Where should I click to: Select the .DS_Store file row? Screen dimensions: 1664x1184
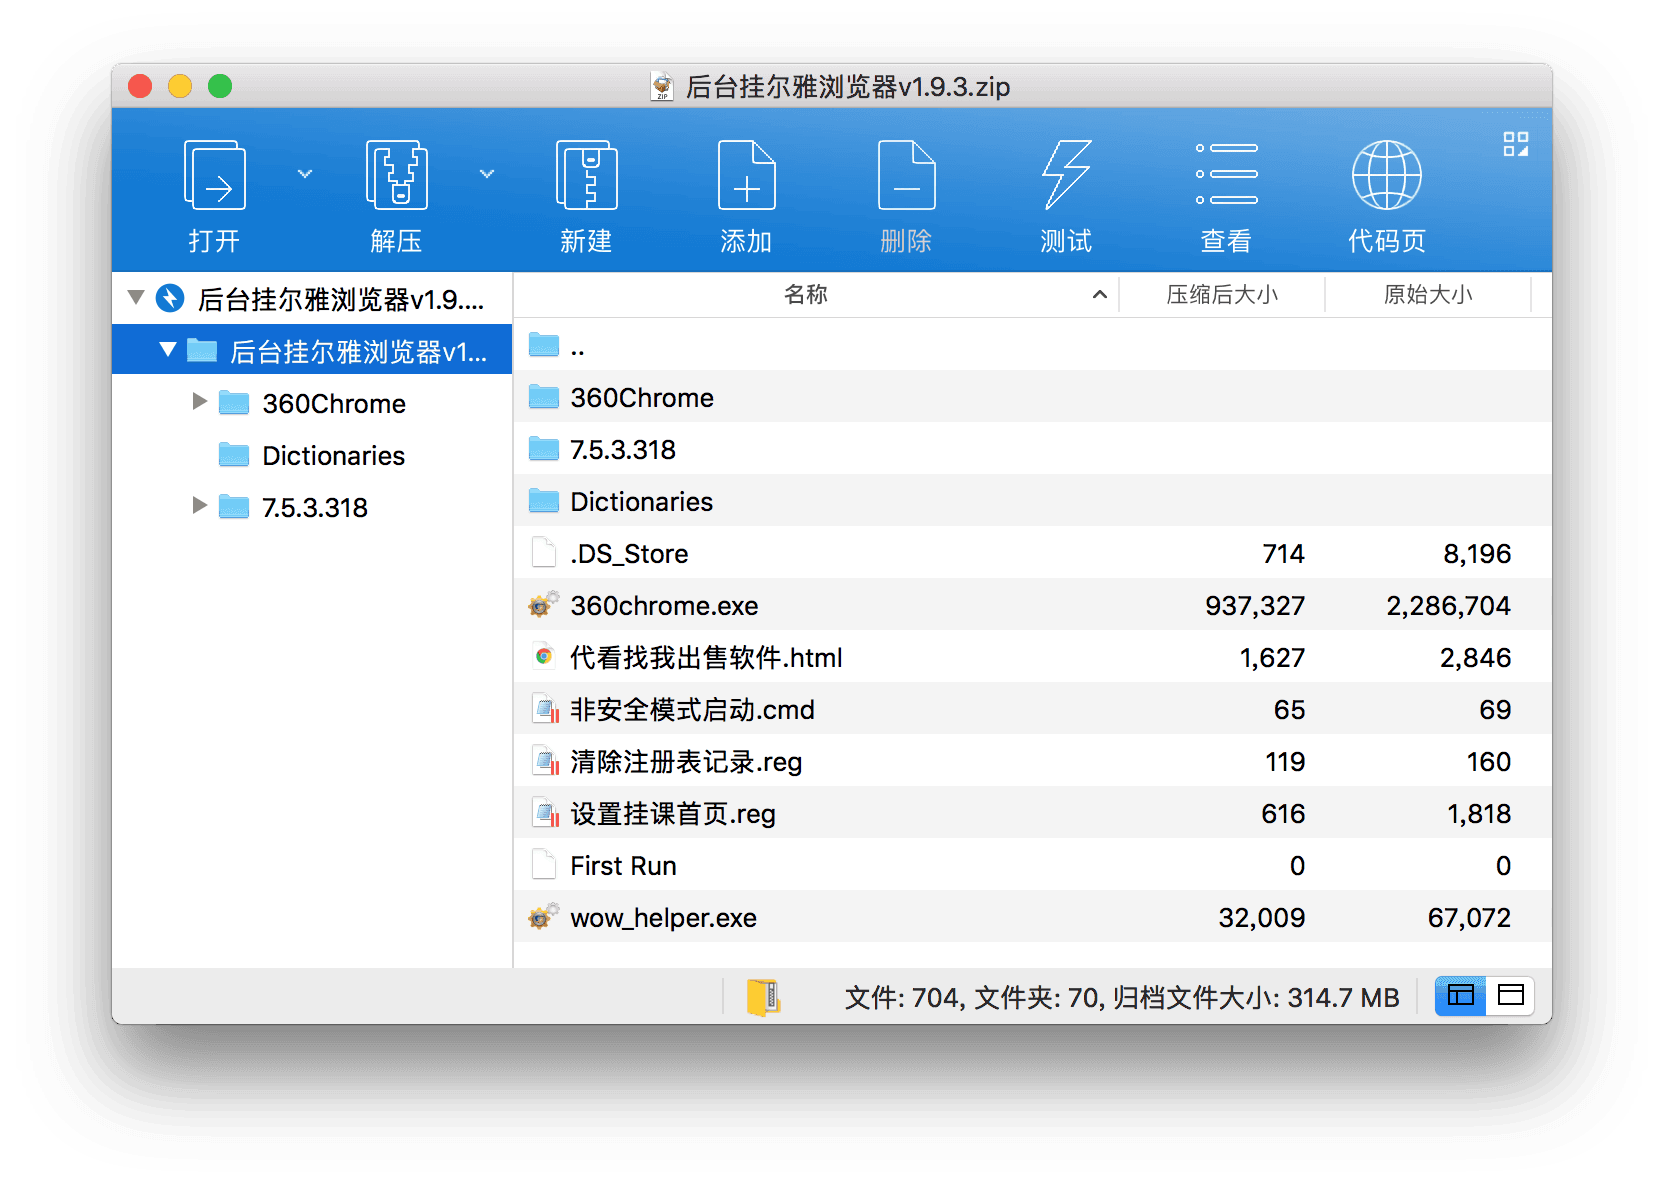pyautogui.click(x=1033, y=554)
